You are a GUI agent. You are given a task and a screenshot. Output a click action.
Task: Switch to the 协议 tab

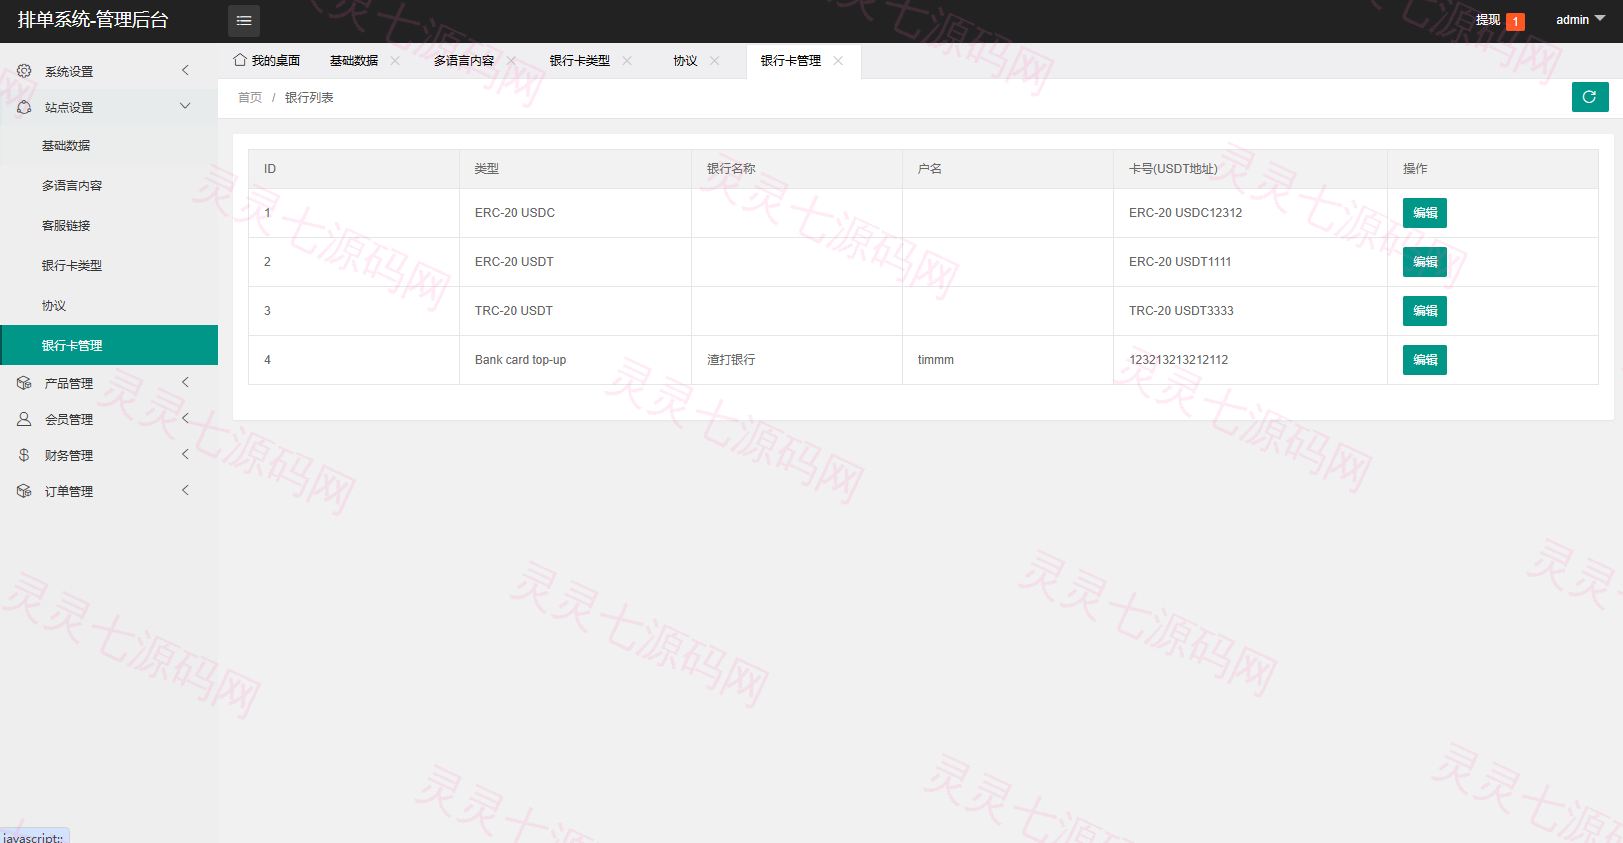(686, 61)
